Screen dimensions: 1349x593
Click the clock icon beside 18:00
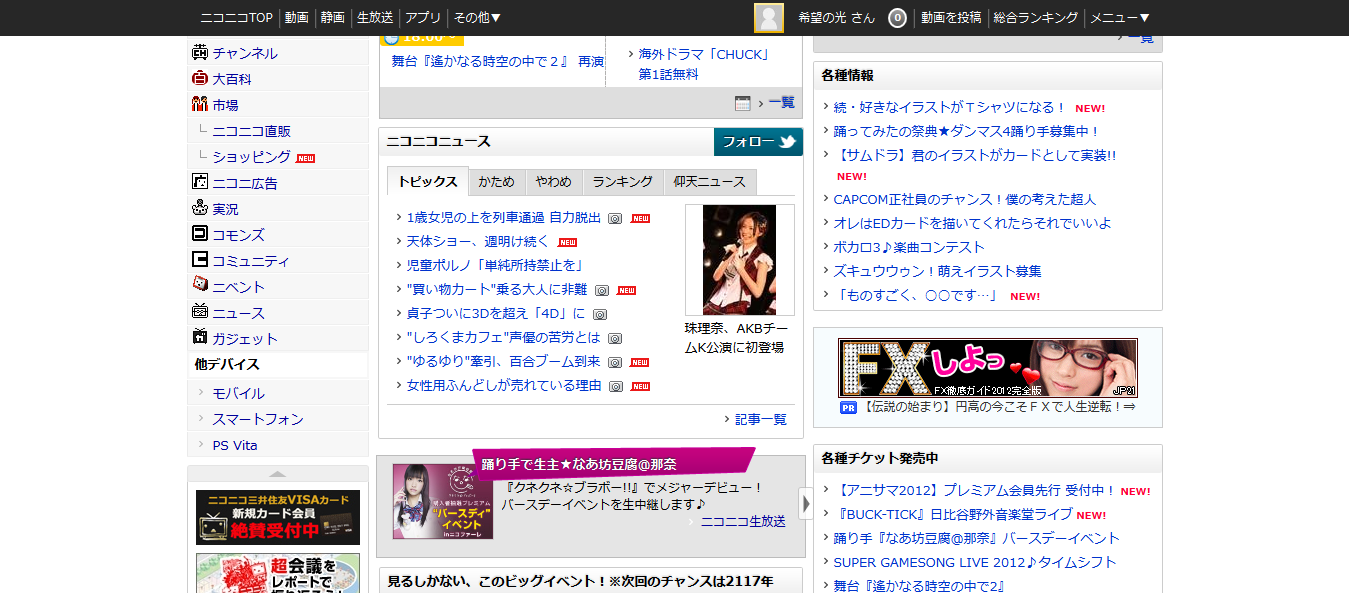point(390,39)
